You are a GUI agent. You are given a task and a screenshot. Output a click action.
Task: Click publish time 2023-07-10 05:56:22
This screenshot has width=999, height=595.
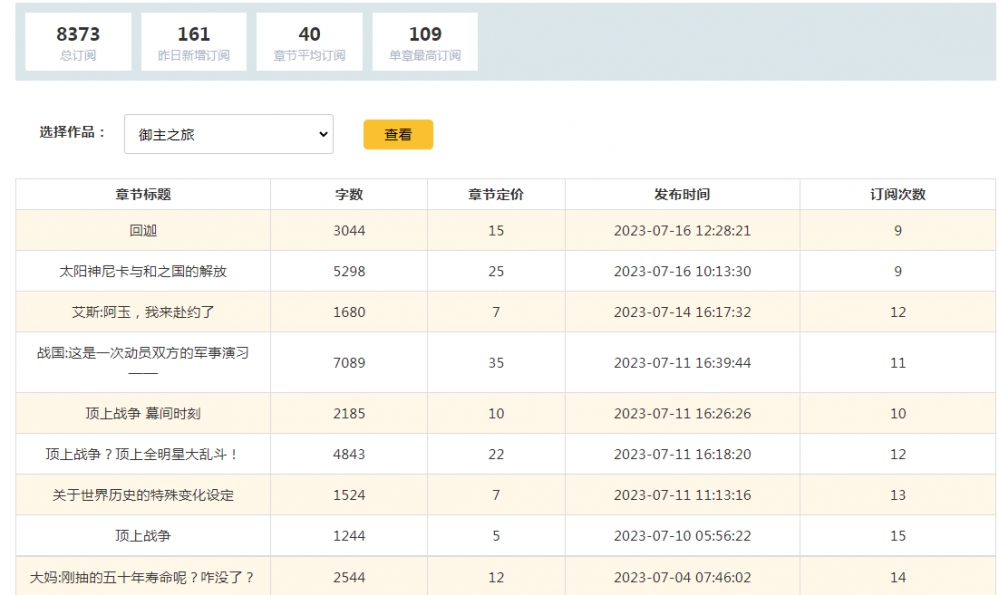click(x=682, y=536)
